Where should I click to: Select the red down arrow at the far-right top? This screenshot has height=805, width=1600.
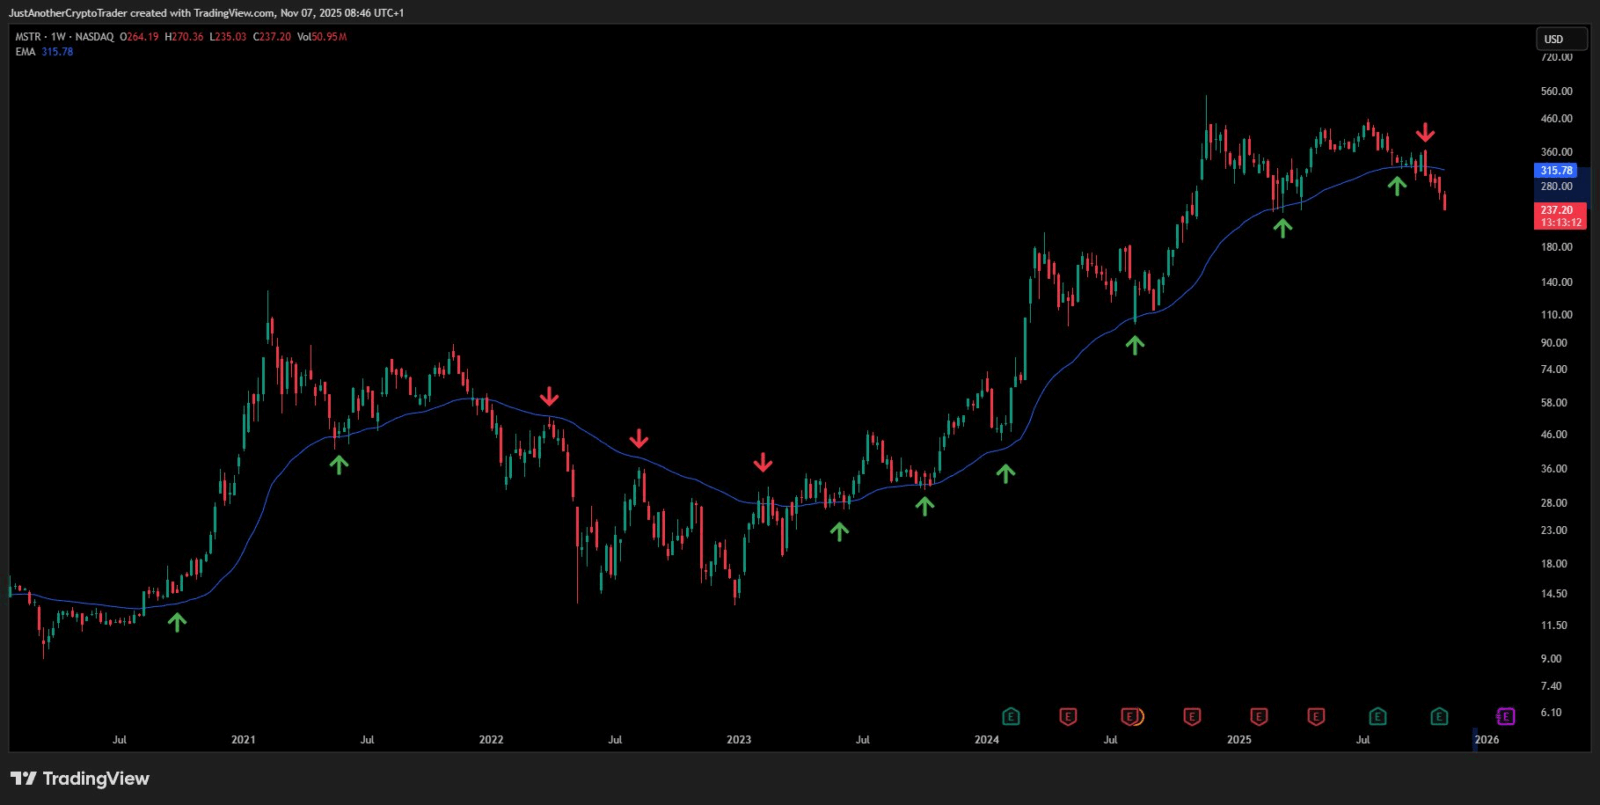tap(1425, 133)
